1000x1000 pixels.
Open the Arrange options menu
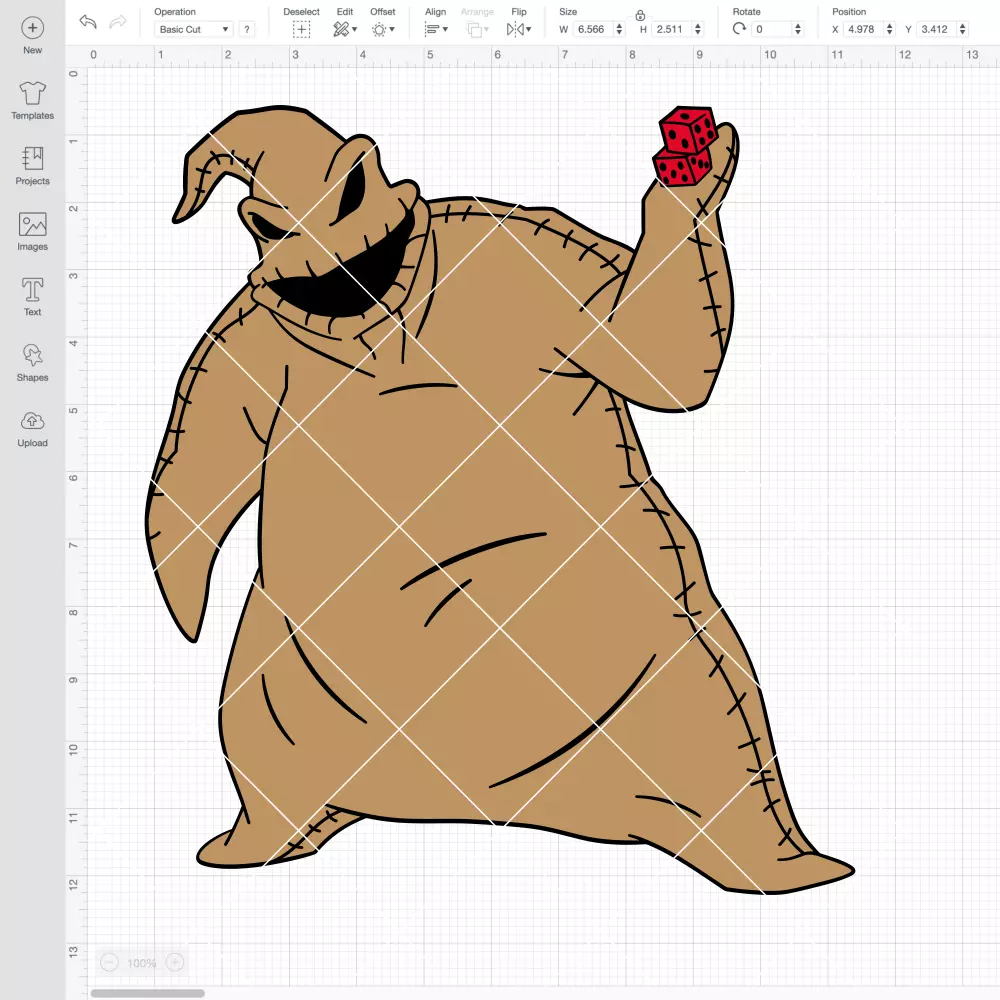pyautogui.click(x=477, y=29)
